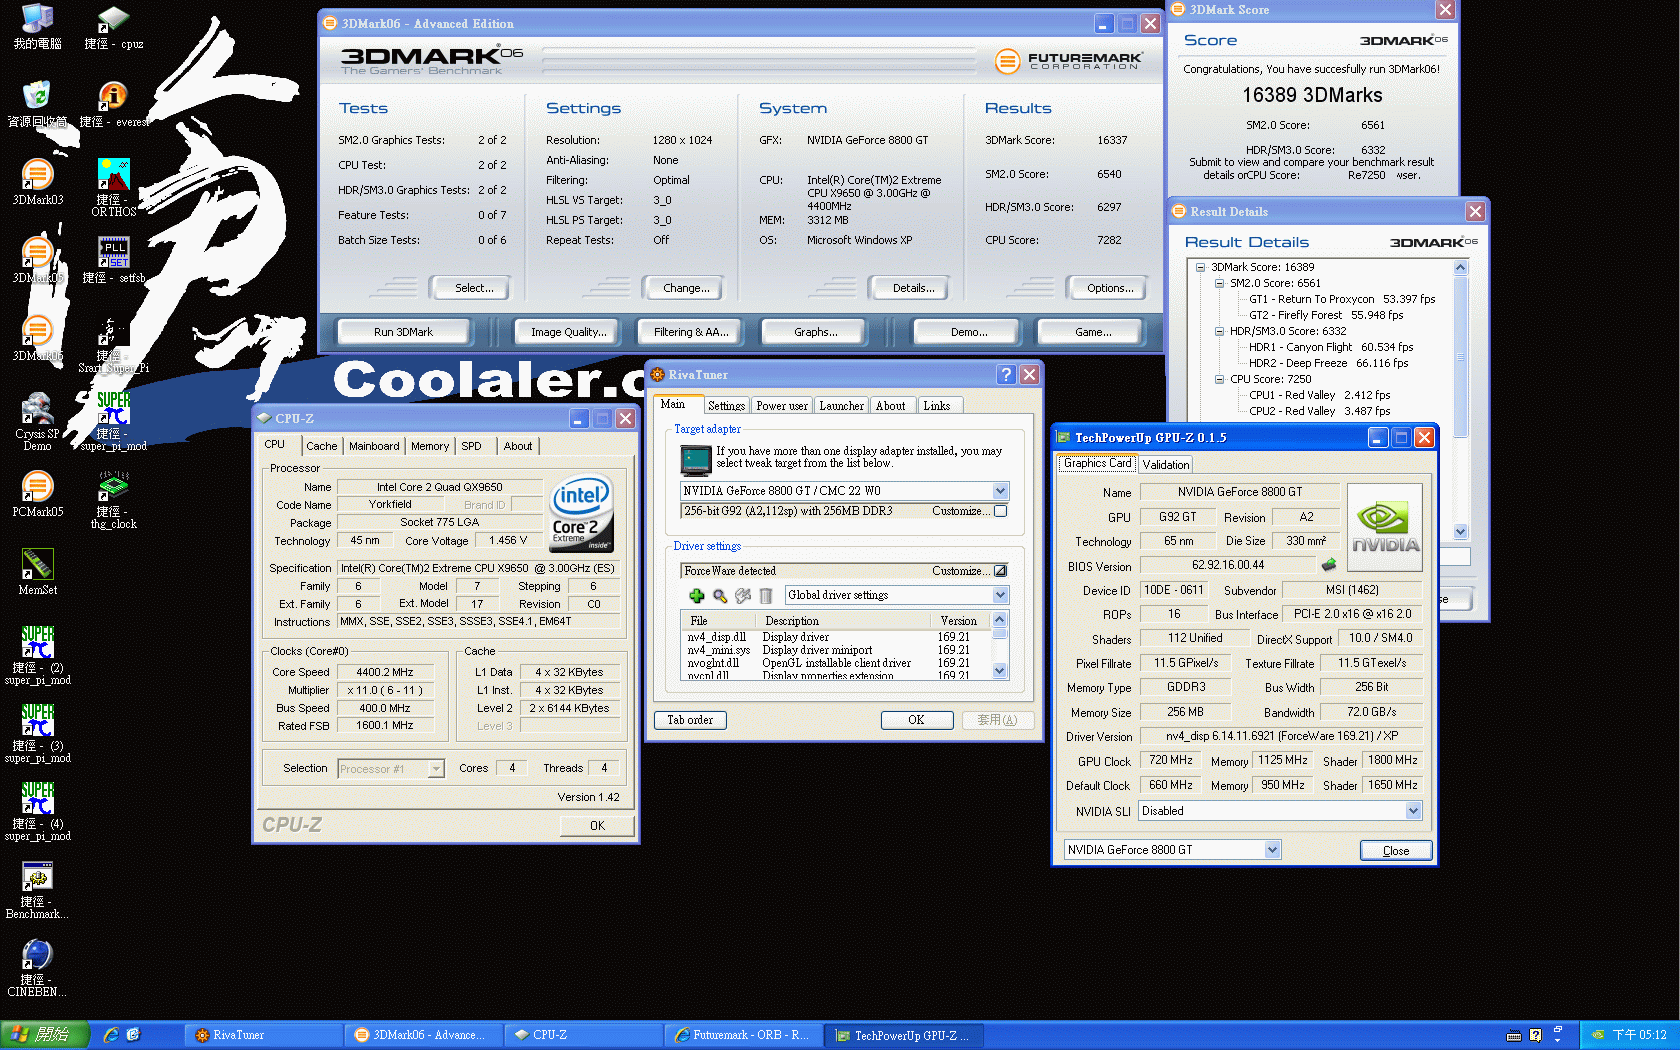The width and height of the screenshot is (1680, 1050).
Task: Click the Internet Explorer quick launch icon
Action: [111, 1035]
